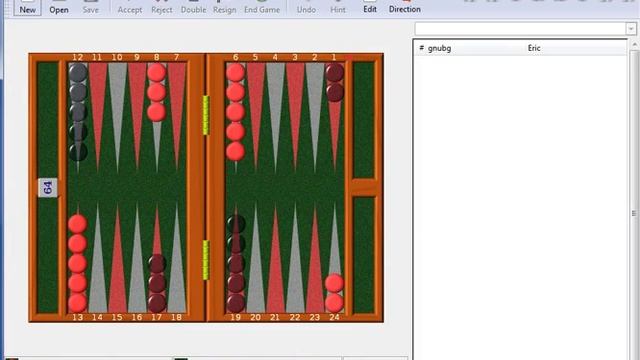The image size is (640, 360).
Task: Click empty point 5 triangle
Action: tap(256, 110)
